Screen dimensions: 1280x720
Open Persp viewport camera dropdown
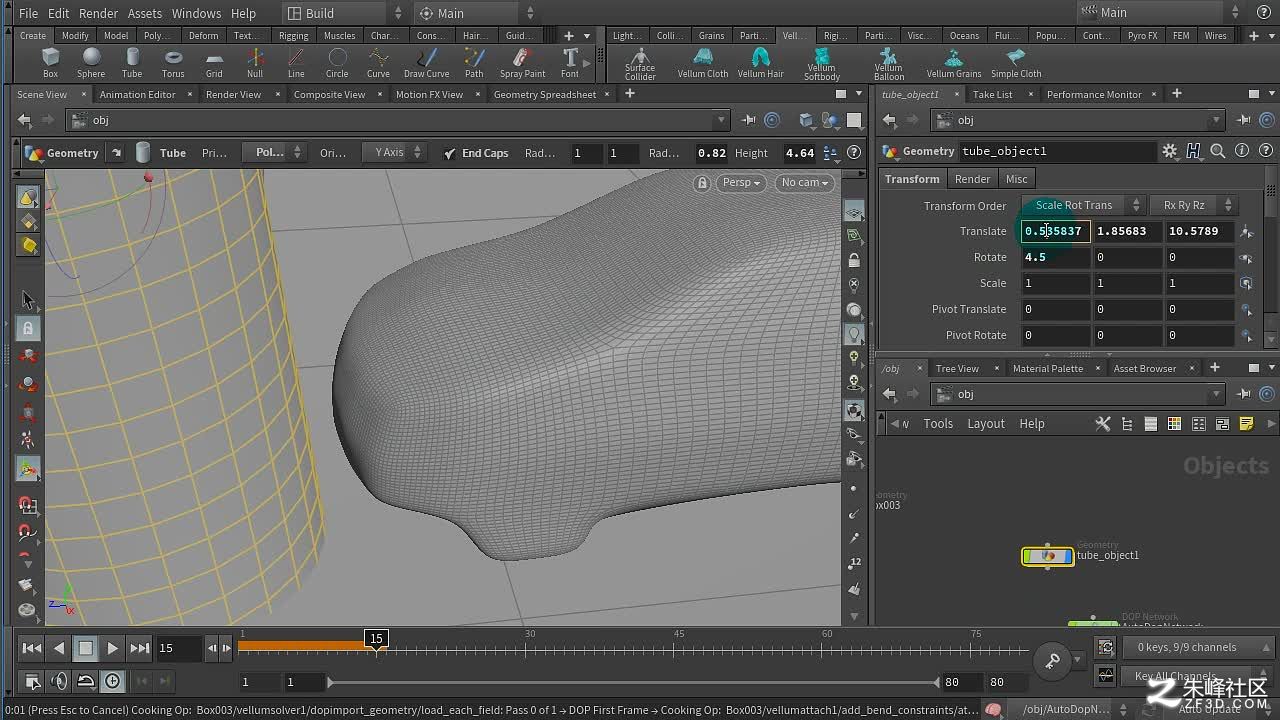[741, 183]
